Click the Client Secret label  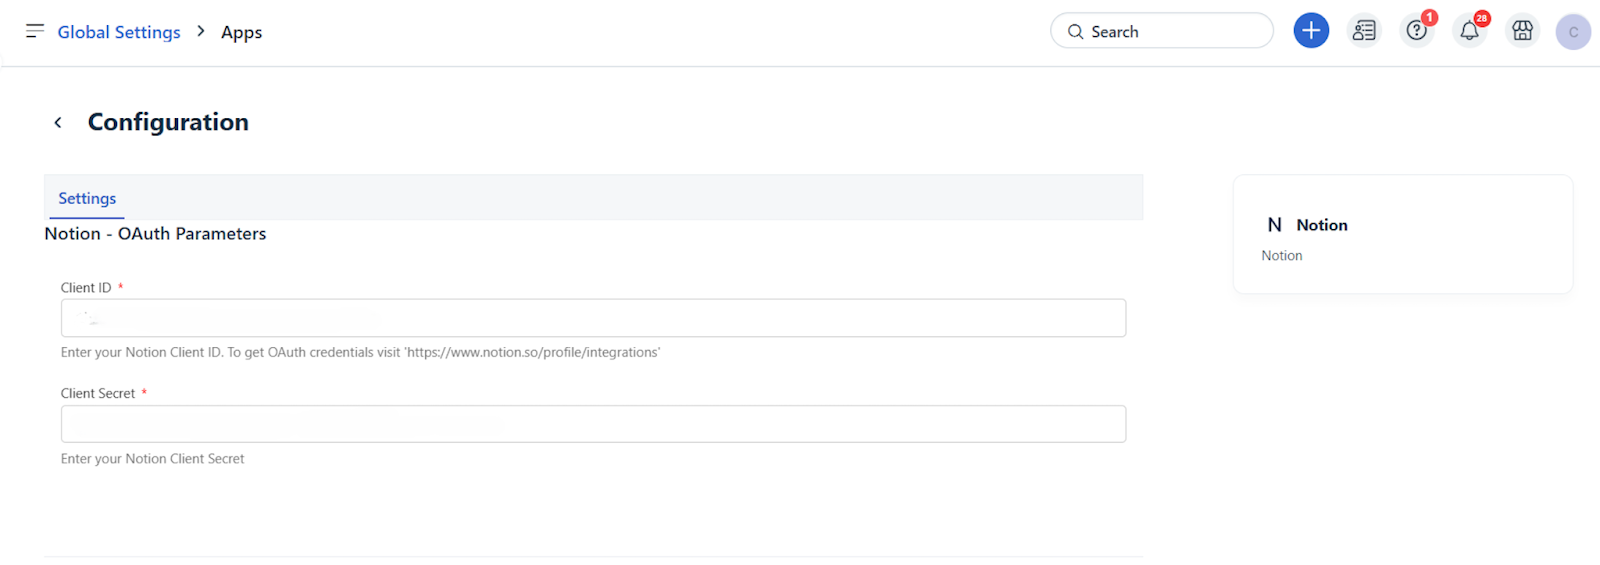click(98, 394)
